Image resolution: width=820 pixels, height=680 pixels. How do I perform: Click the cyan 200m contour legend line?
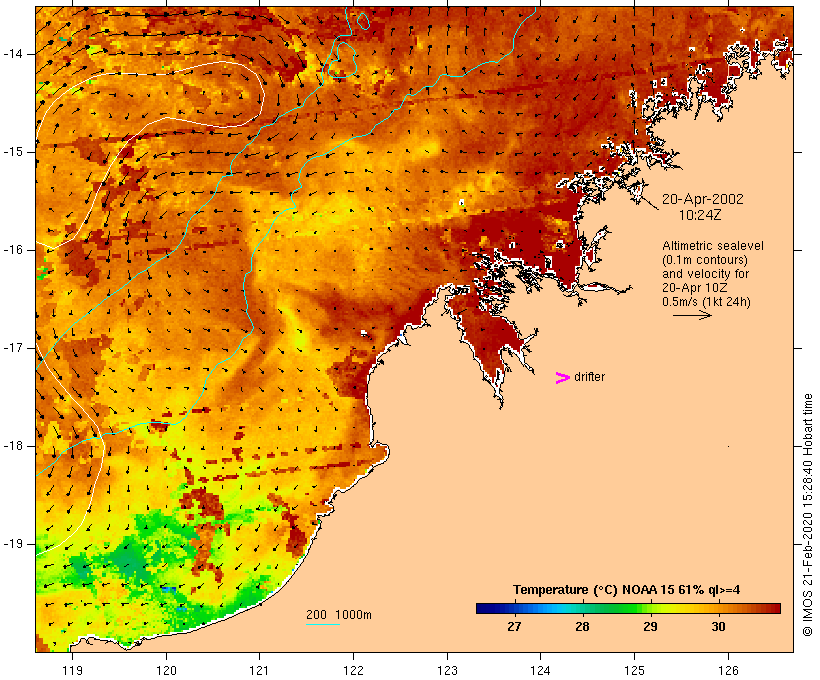point(323,624)
